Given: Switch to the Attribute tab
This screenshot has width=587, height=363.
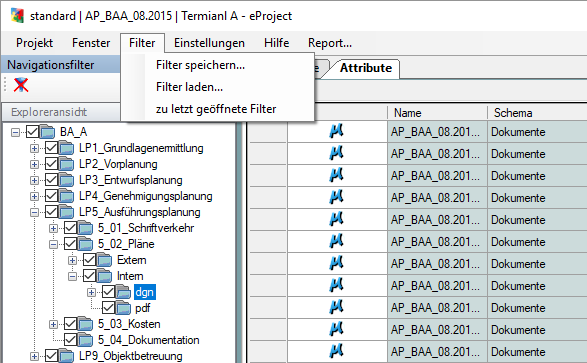Looking at the screenshot, I should click(366, 68).
